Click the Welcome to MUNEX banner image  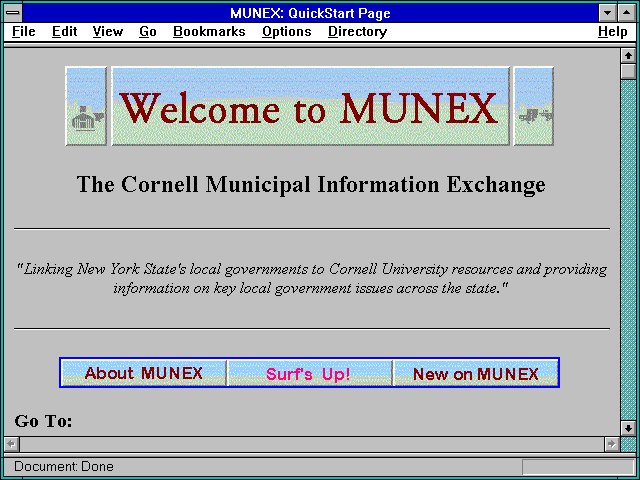click(x=311, y=106)
